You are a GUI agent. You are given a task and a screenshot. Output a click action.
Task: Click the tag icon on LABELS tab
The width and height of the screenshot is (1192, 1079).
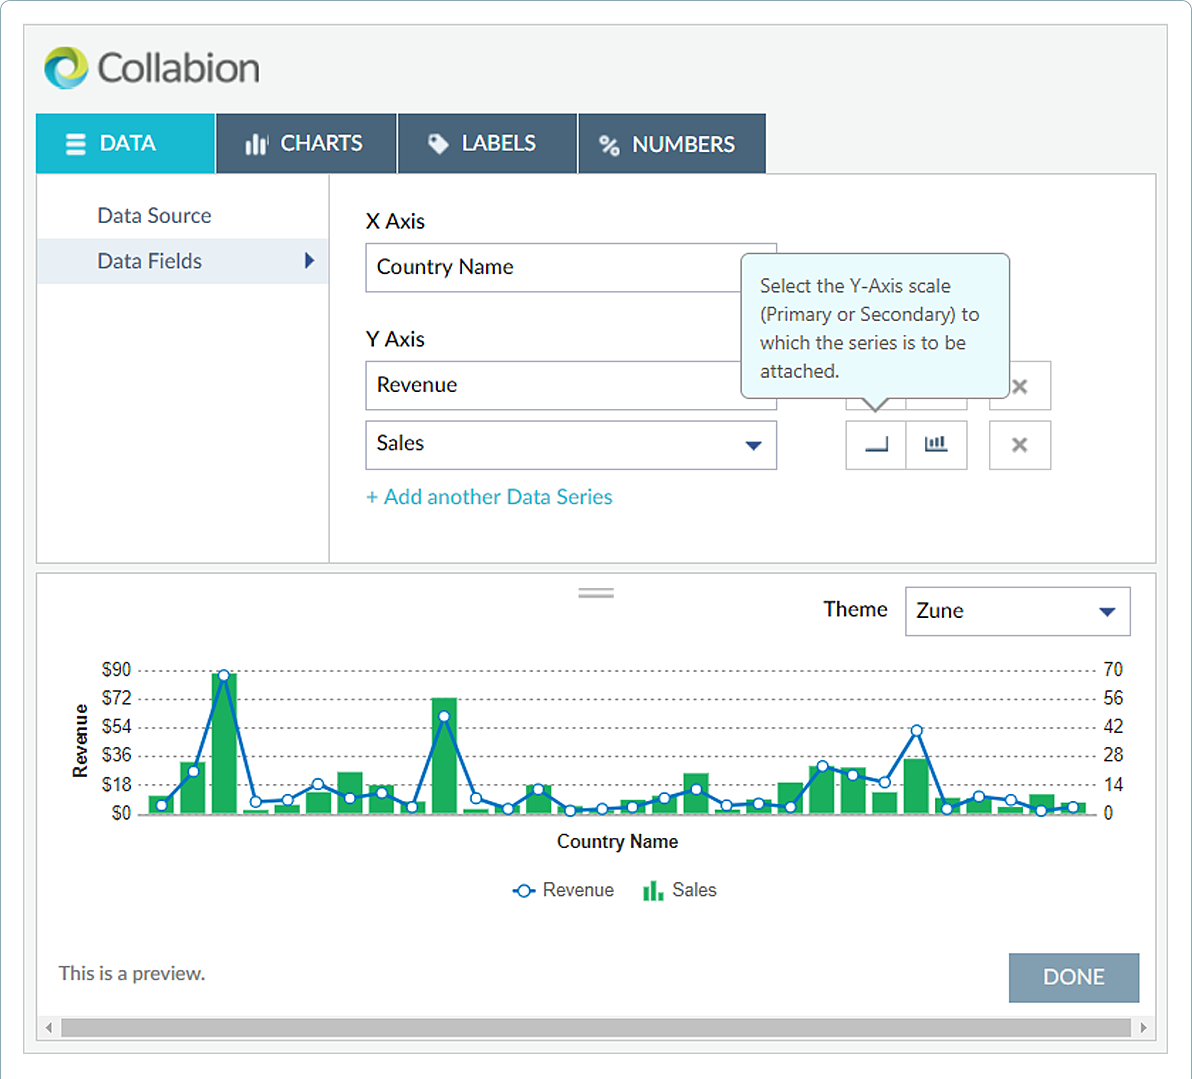438,143
